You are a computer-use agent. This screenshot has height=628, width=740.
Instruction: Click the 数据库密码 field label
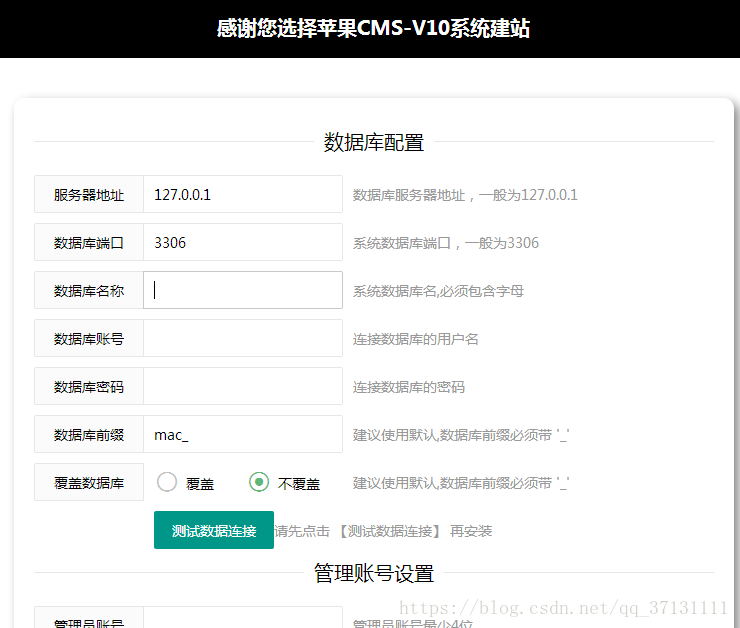tap(89, 387)
